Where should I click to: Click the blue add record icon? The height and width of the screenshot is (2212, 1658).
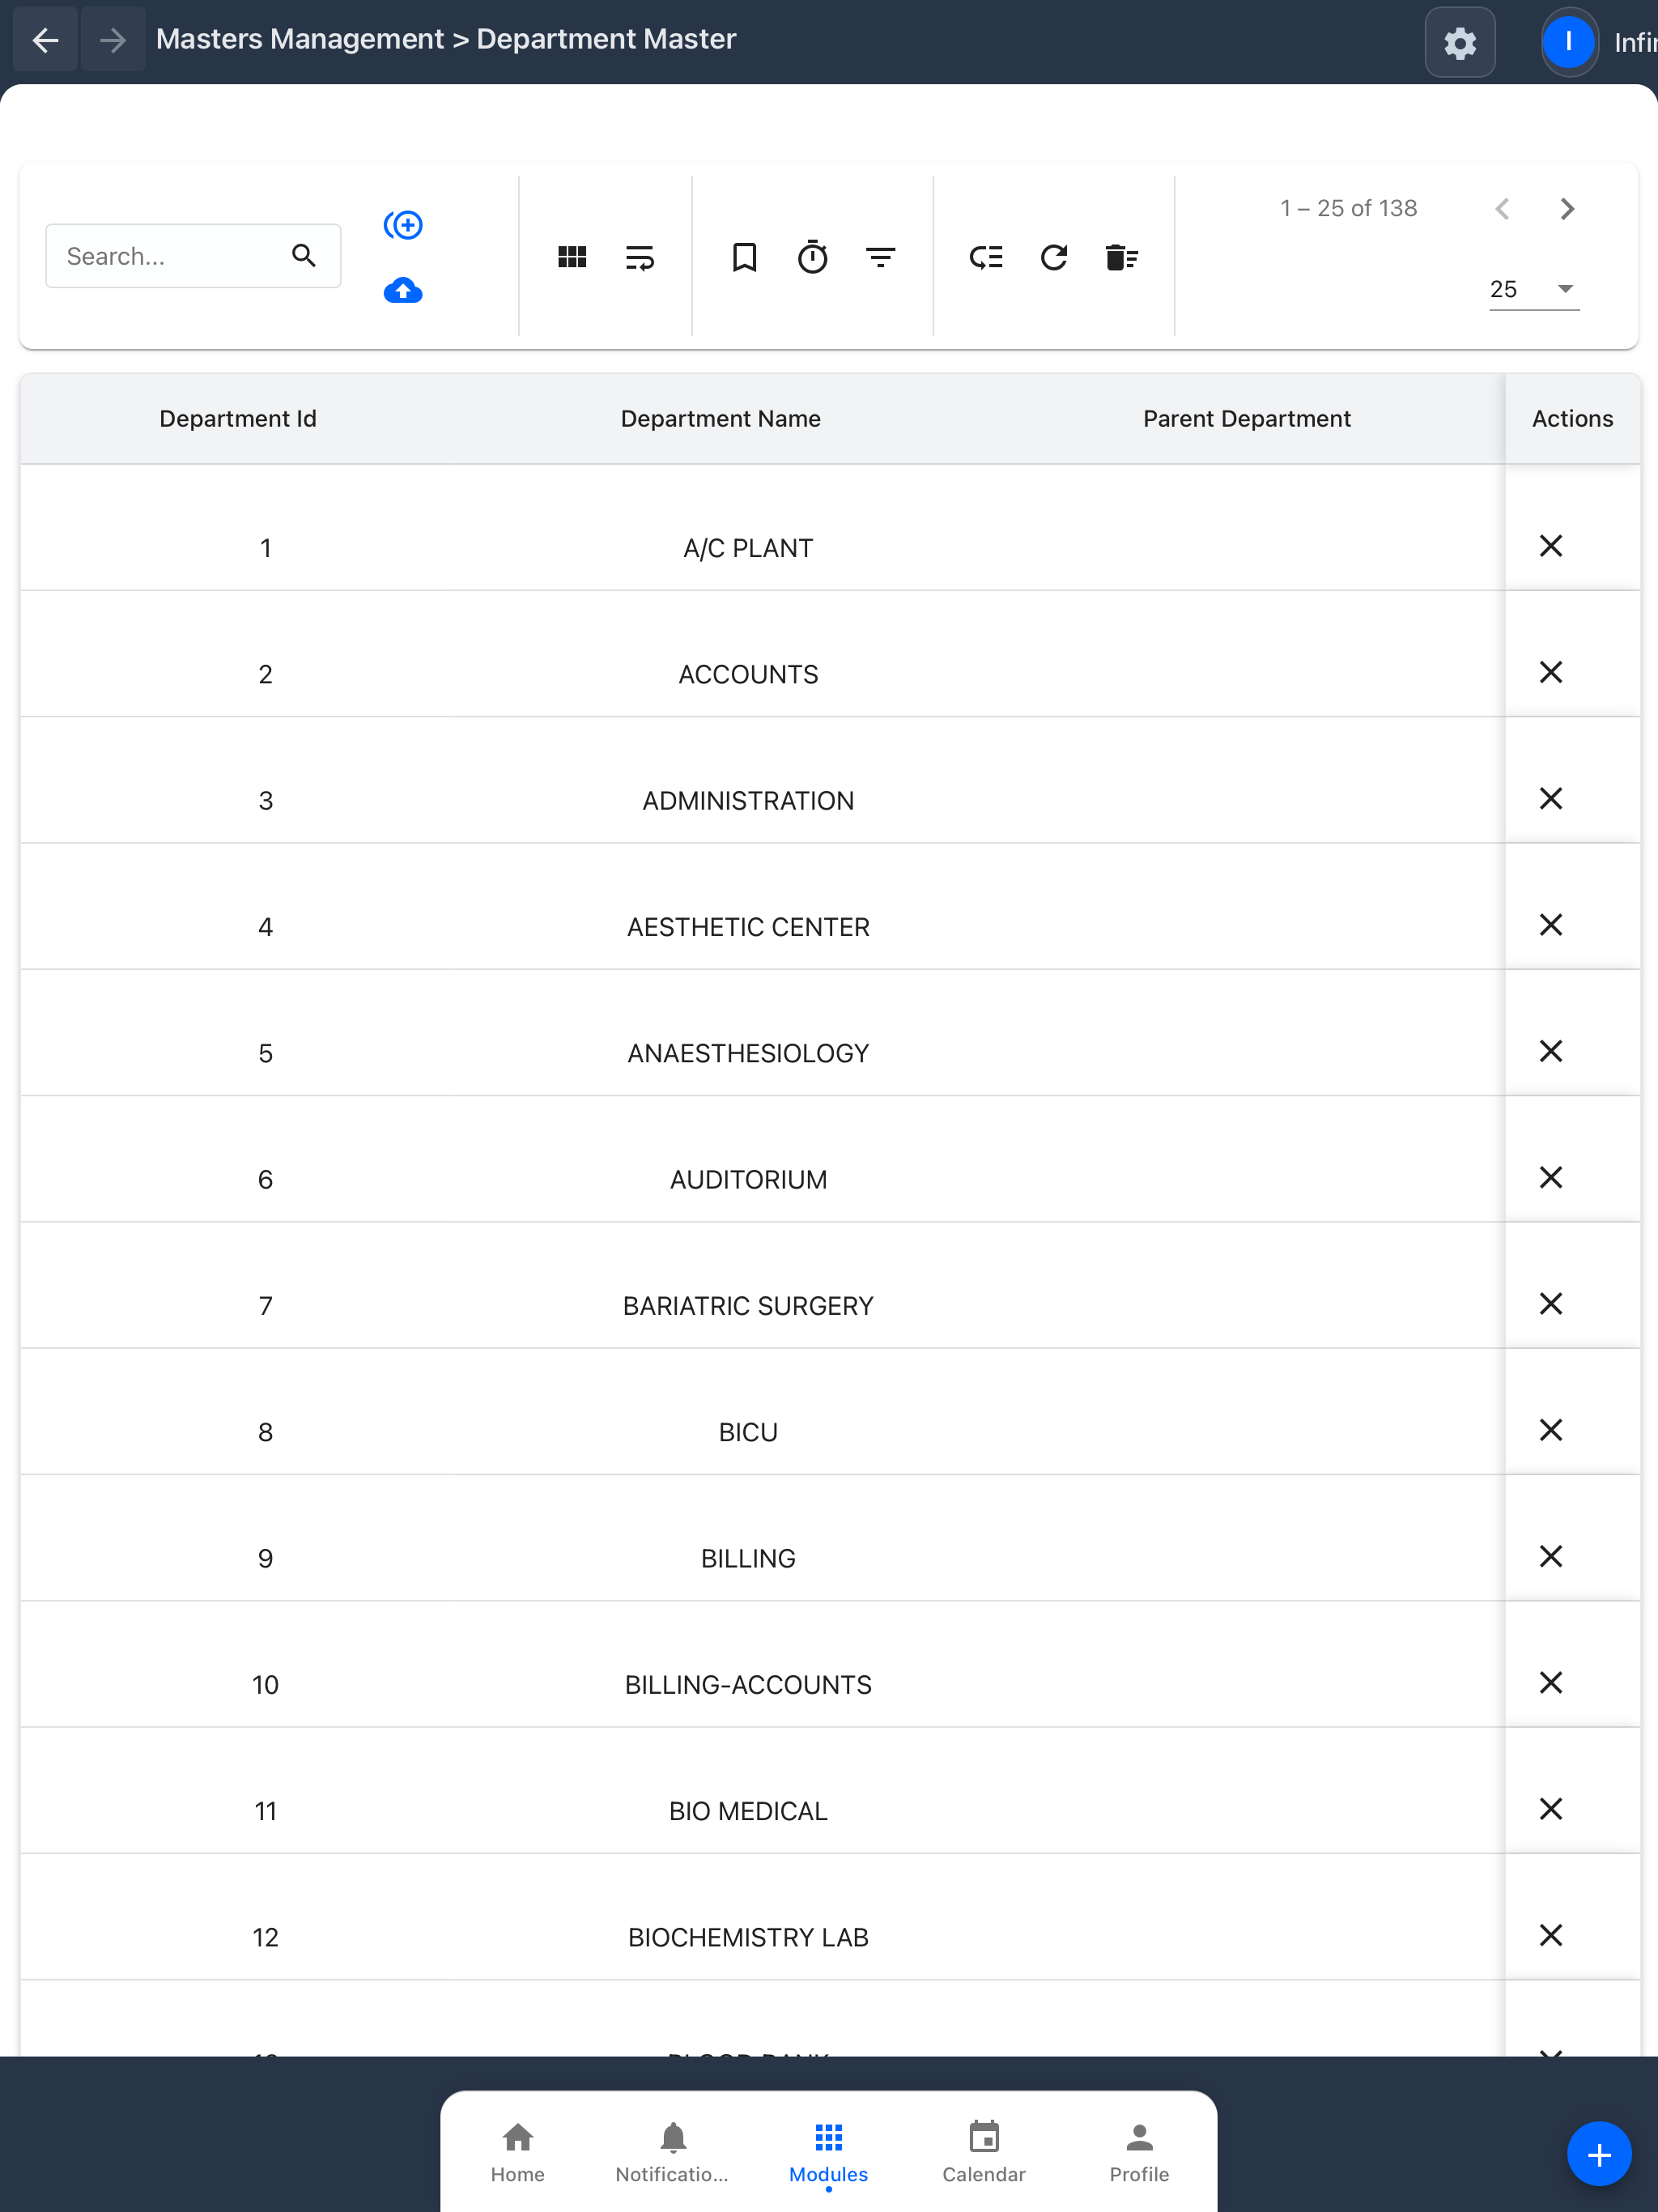coord(403,225)
